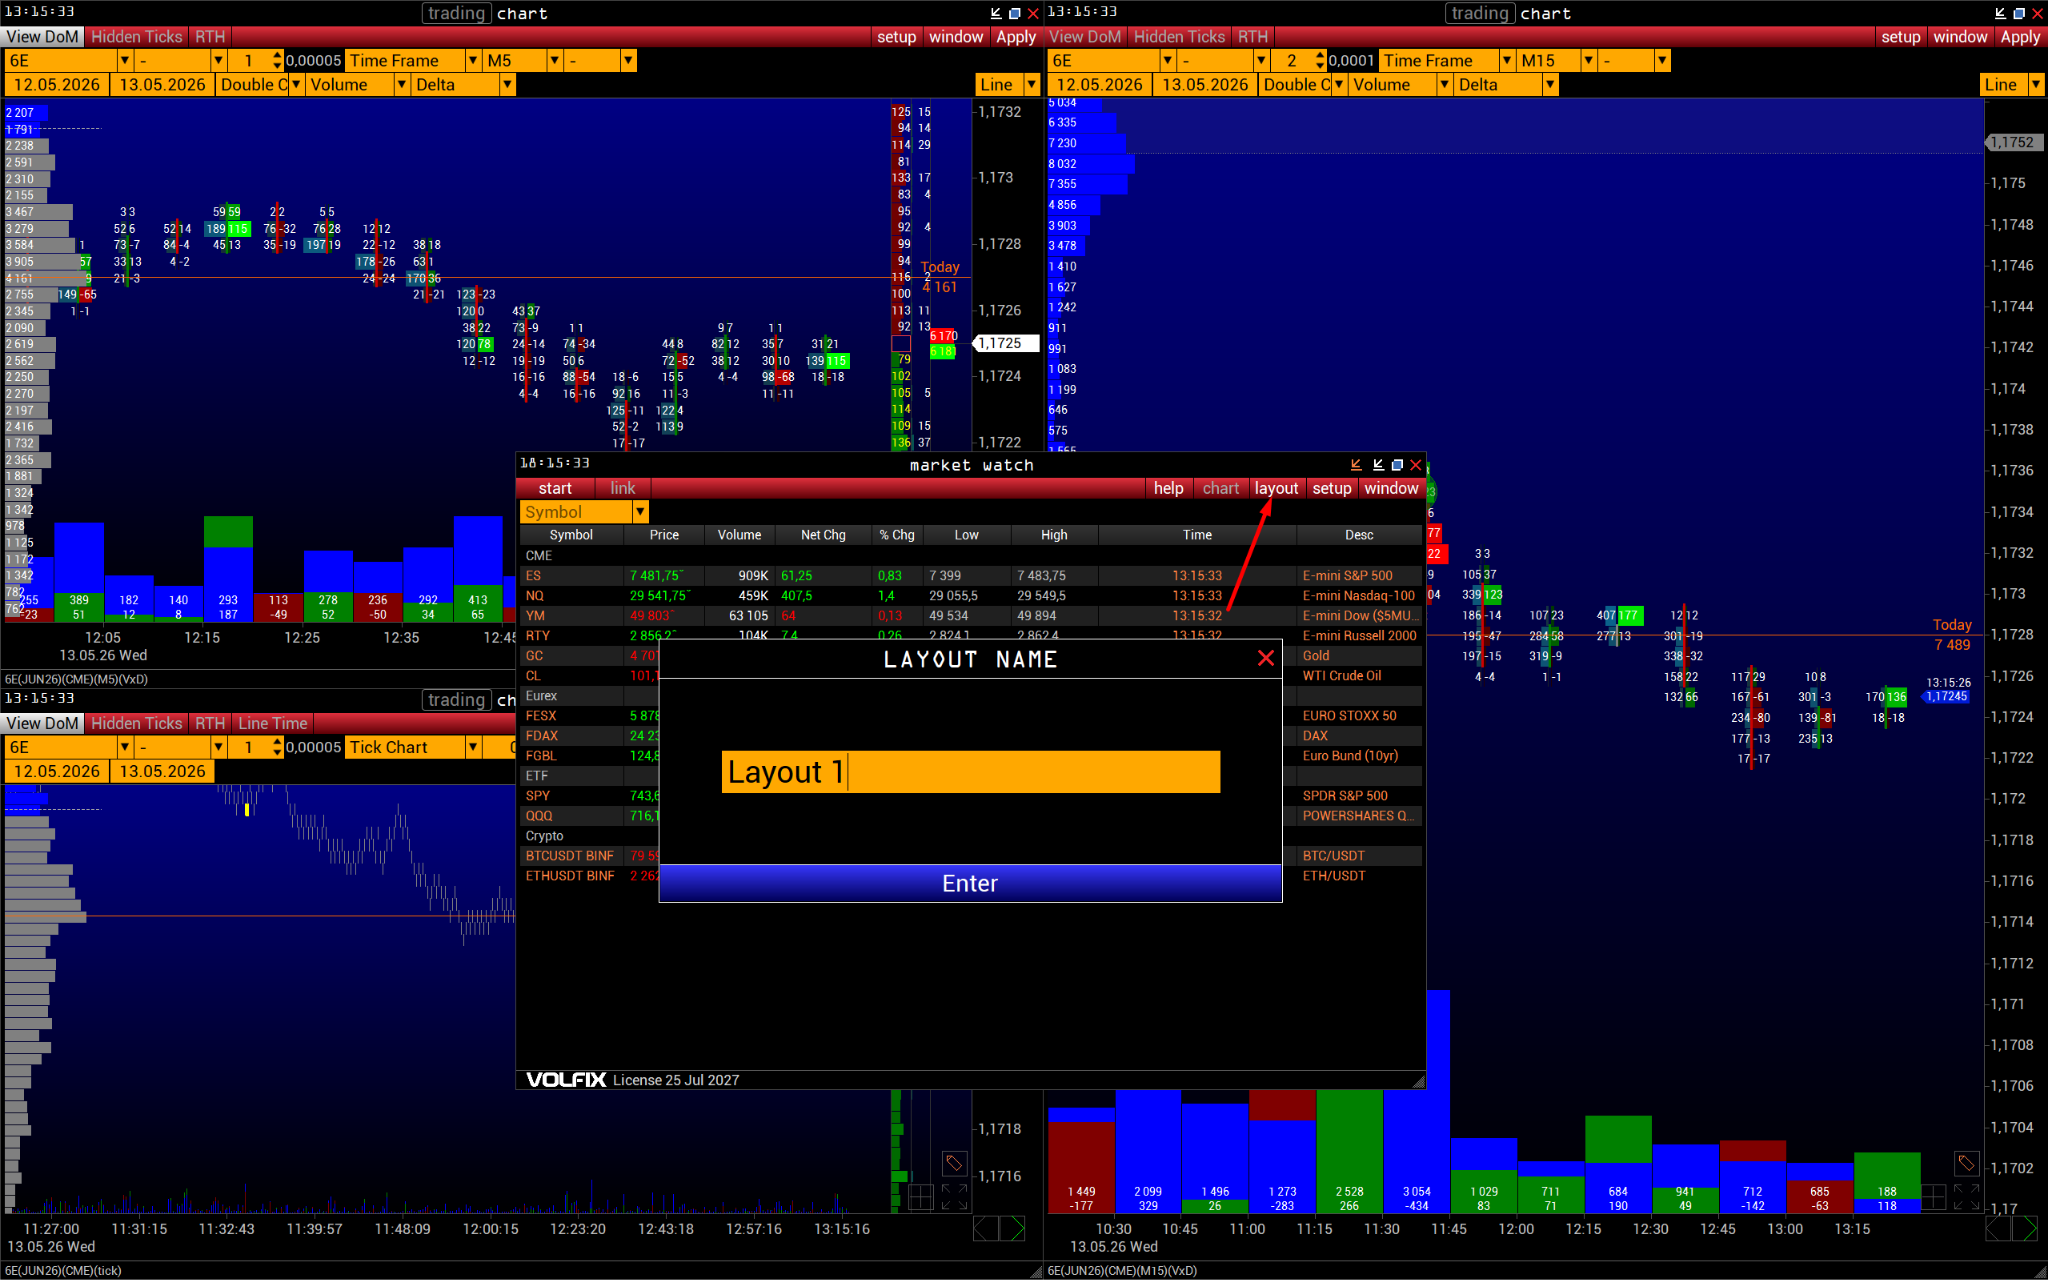Toggle Hidden Ticks in the top-right M15 chart
Viewport: 2048px width, 1280px height.
point(1179,37)
